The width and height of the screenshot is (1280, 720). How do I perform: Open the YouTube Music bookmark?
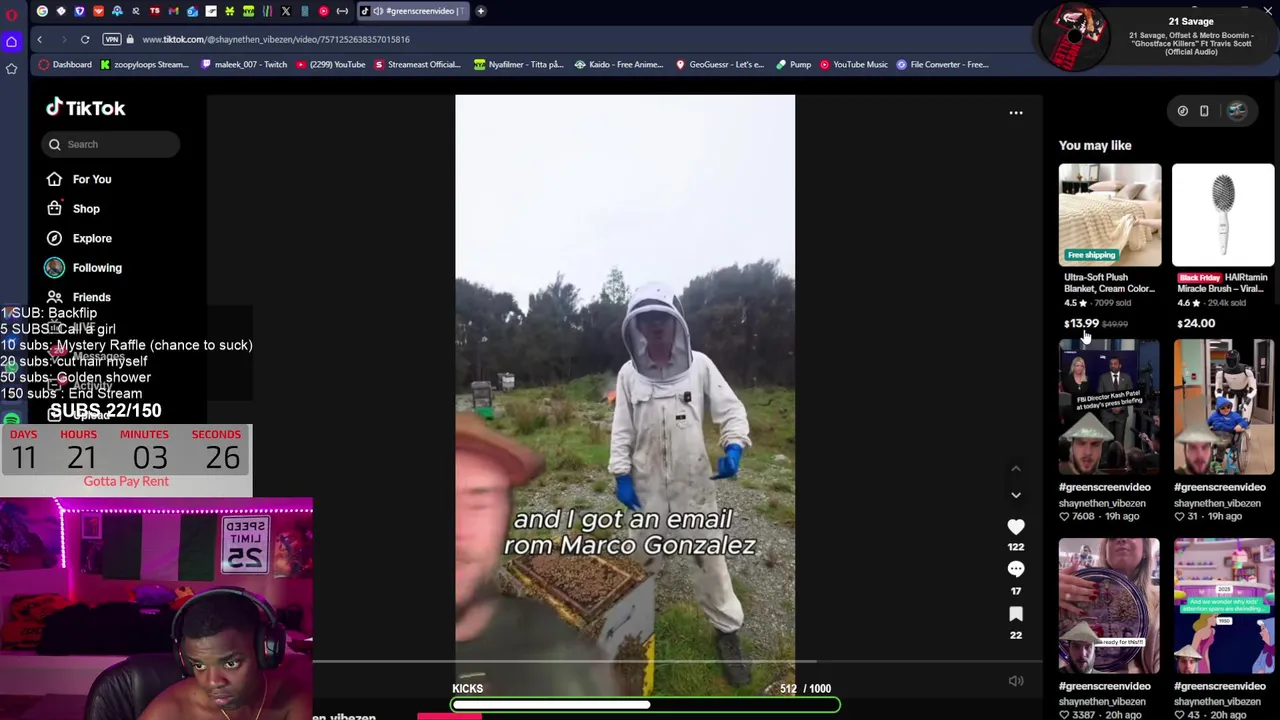click(x=853, y=64)
